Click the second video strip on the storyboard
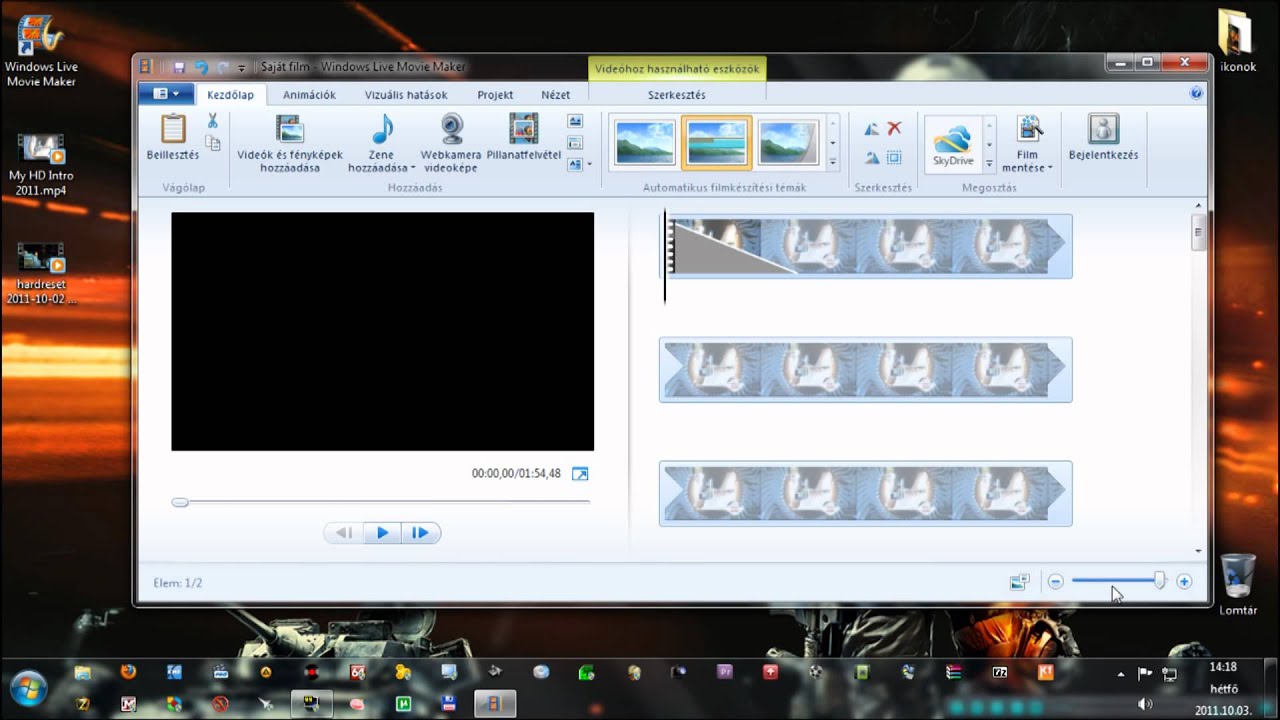 click(866, 370)
